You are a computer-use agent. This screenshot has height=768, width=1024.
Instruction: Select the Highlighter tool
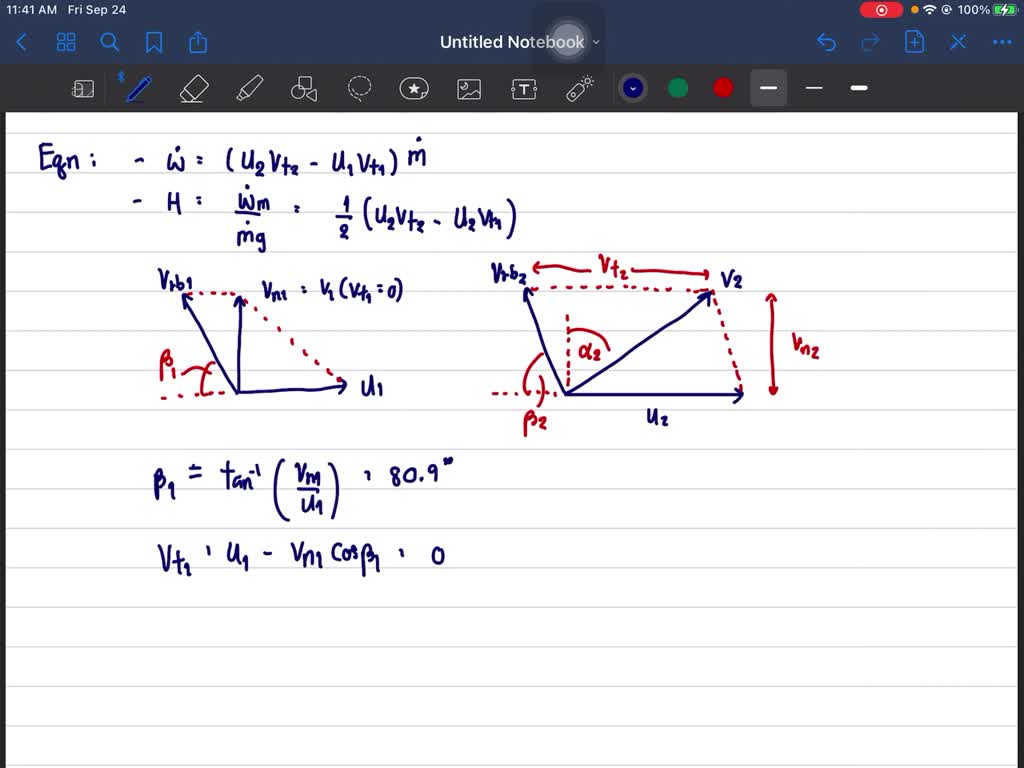(x=247, y=89)
